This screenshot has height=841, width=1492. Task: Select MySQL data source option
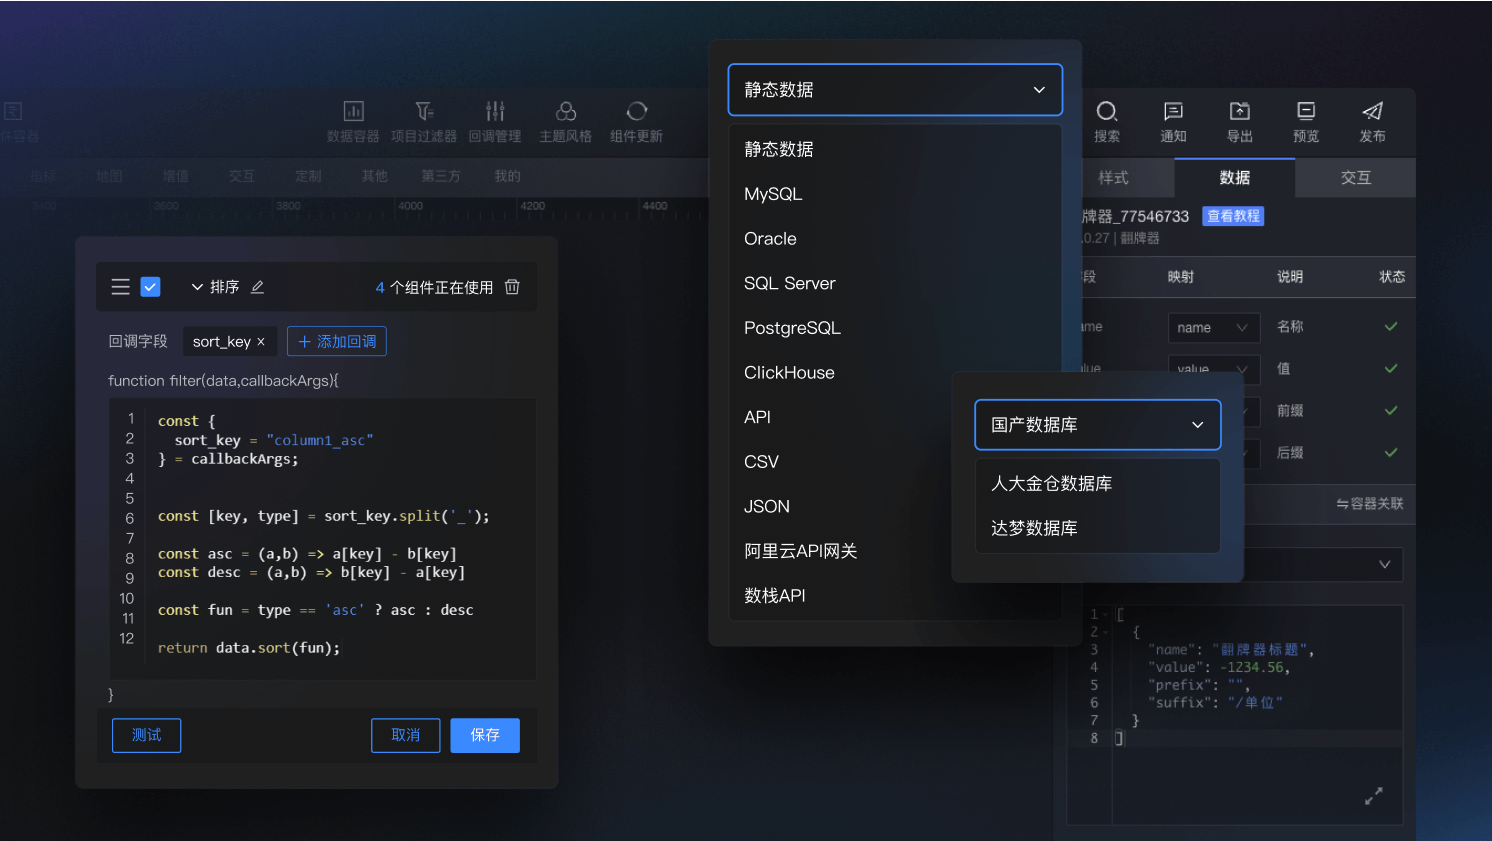(895, 194)
